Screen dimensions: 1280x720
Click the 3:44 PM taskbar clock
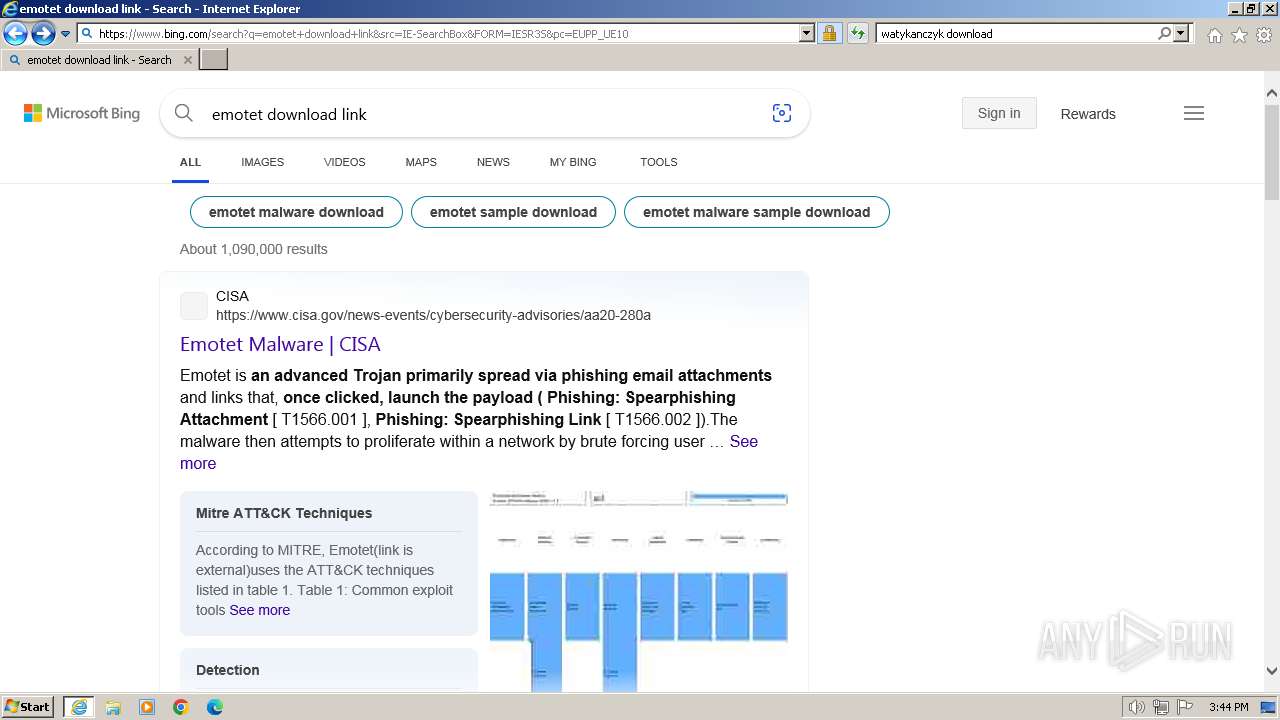(1228, 707)
